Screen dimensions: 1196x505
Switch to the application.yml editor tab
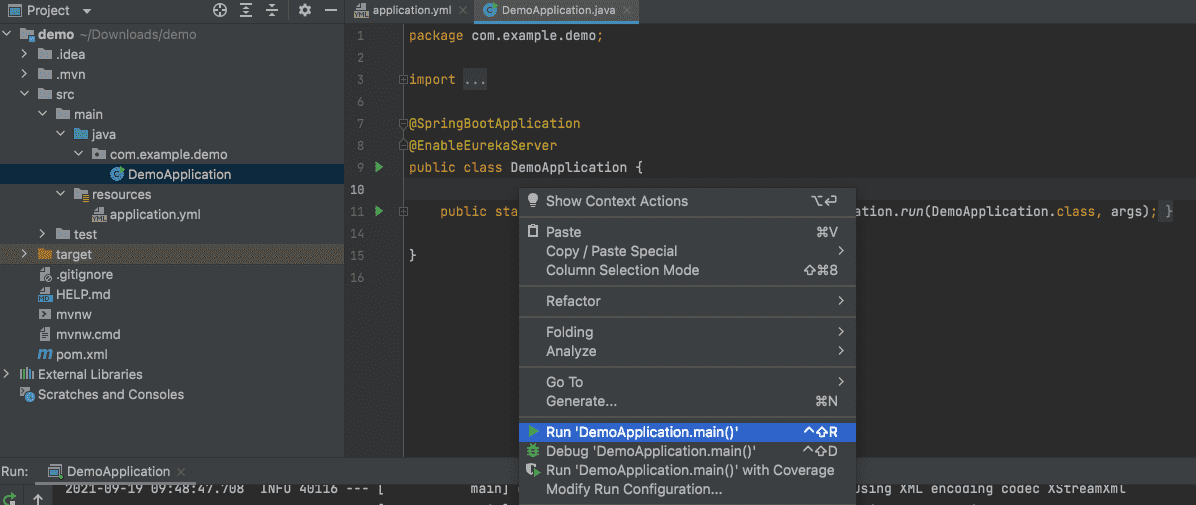tap(411, 11)
